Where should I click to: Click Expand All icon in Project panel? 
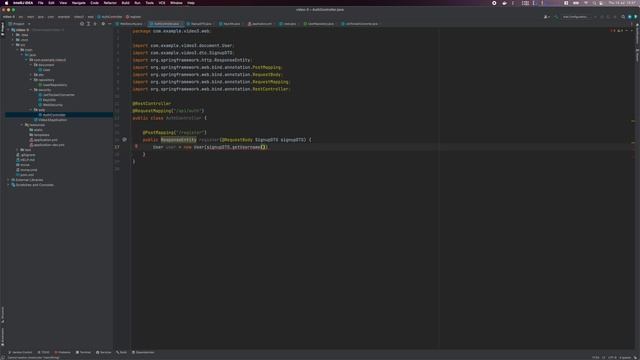88,24
